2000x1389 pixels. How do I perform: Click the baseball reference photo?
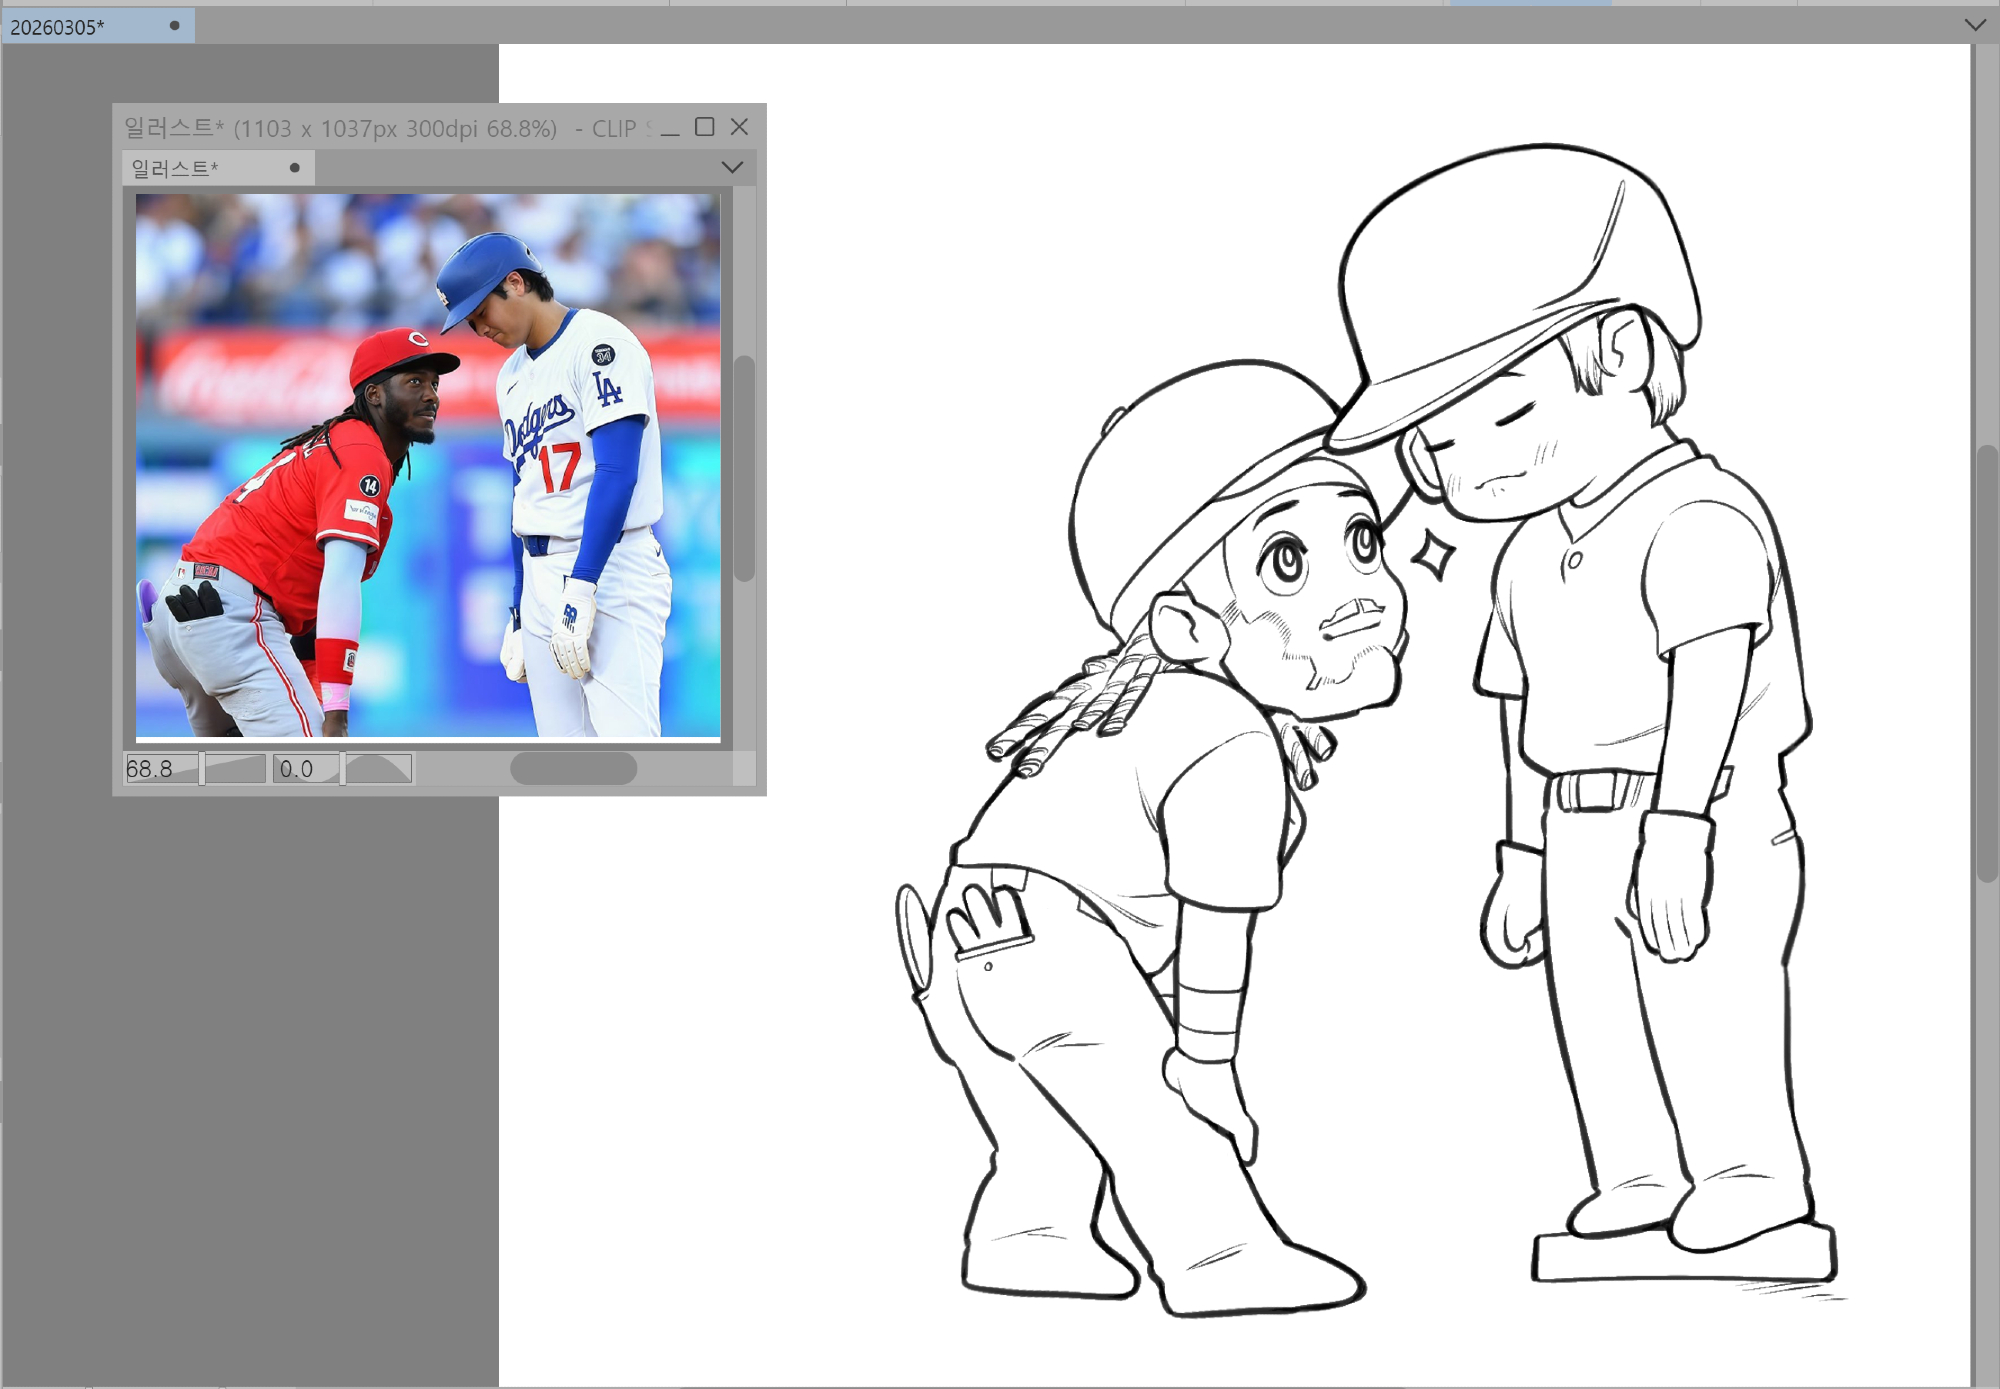coord(428,465)
